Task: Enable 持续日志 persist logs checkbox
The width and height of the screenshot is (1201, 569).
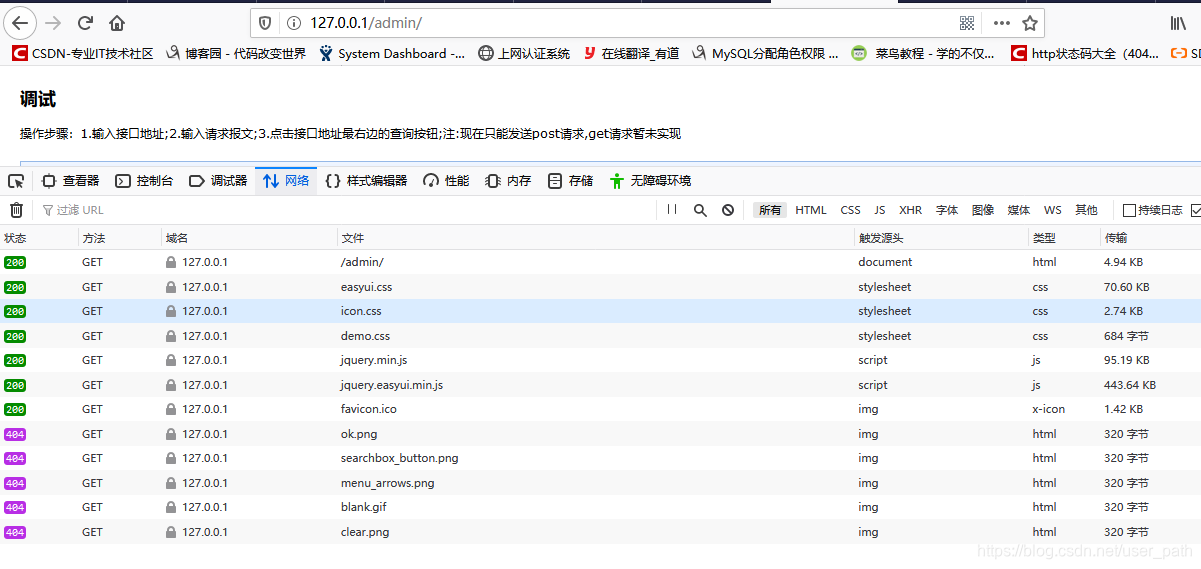Action: point(1130,210)
